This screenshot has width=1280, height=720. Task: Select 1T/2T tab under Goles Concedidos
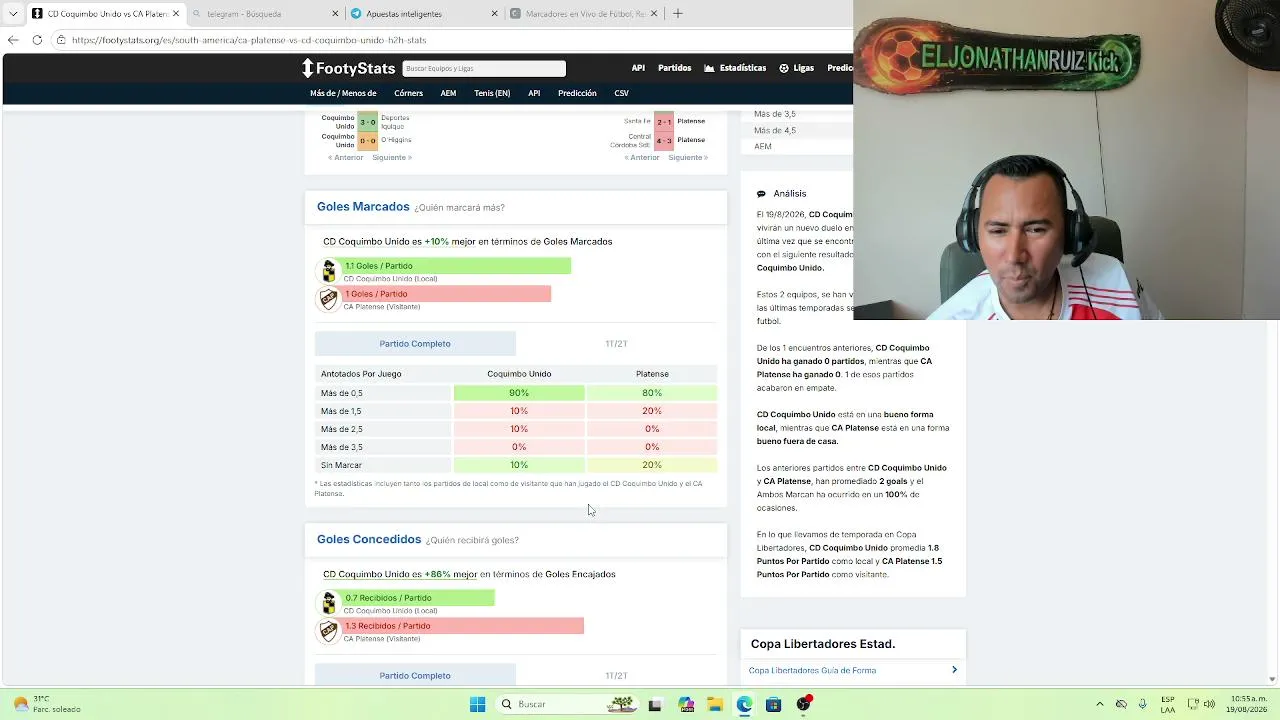pos(616,676)
